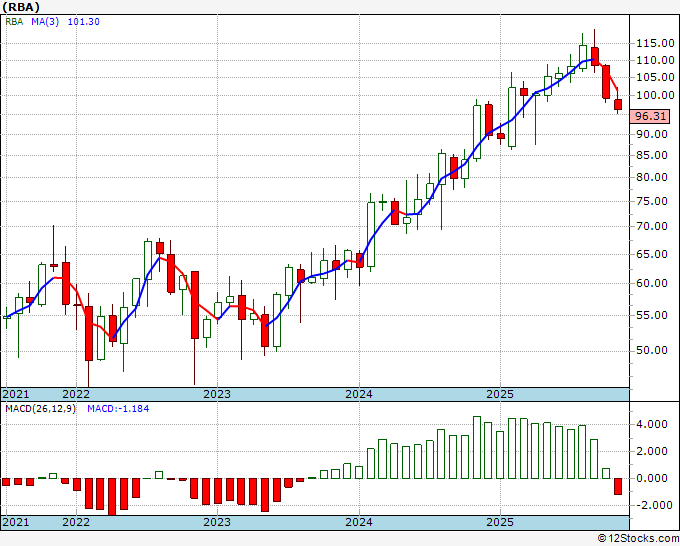
Task: Click the 90.00 price axis label
Action: 652,134
